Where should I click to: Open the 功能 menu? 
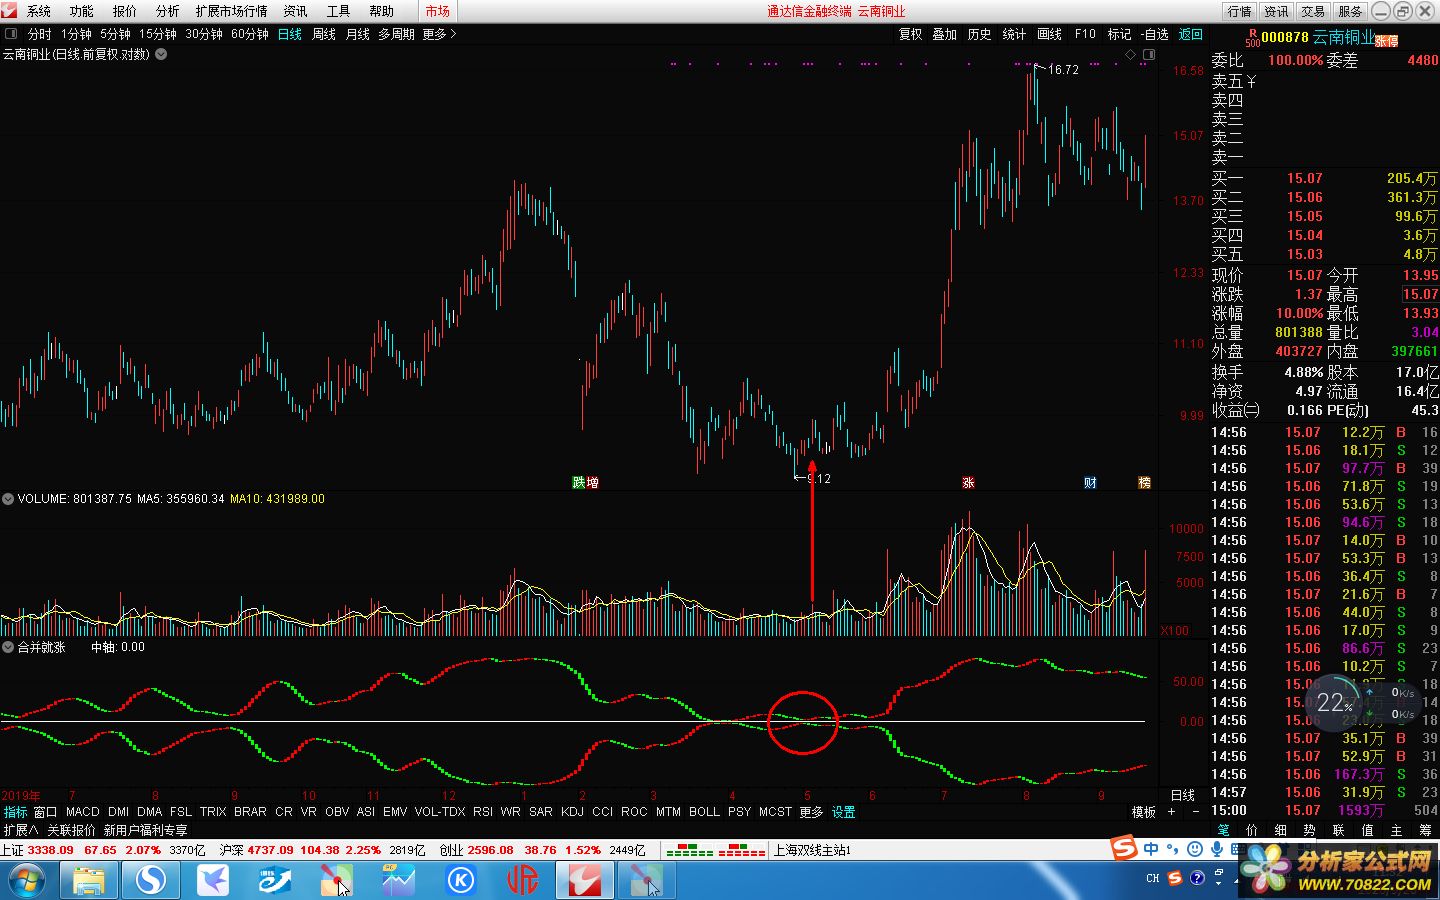[81, 11]
